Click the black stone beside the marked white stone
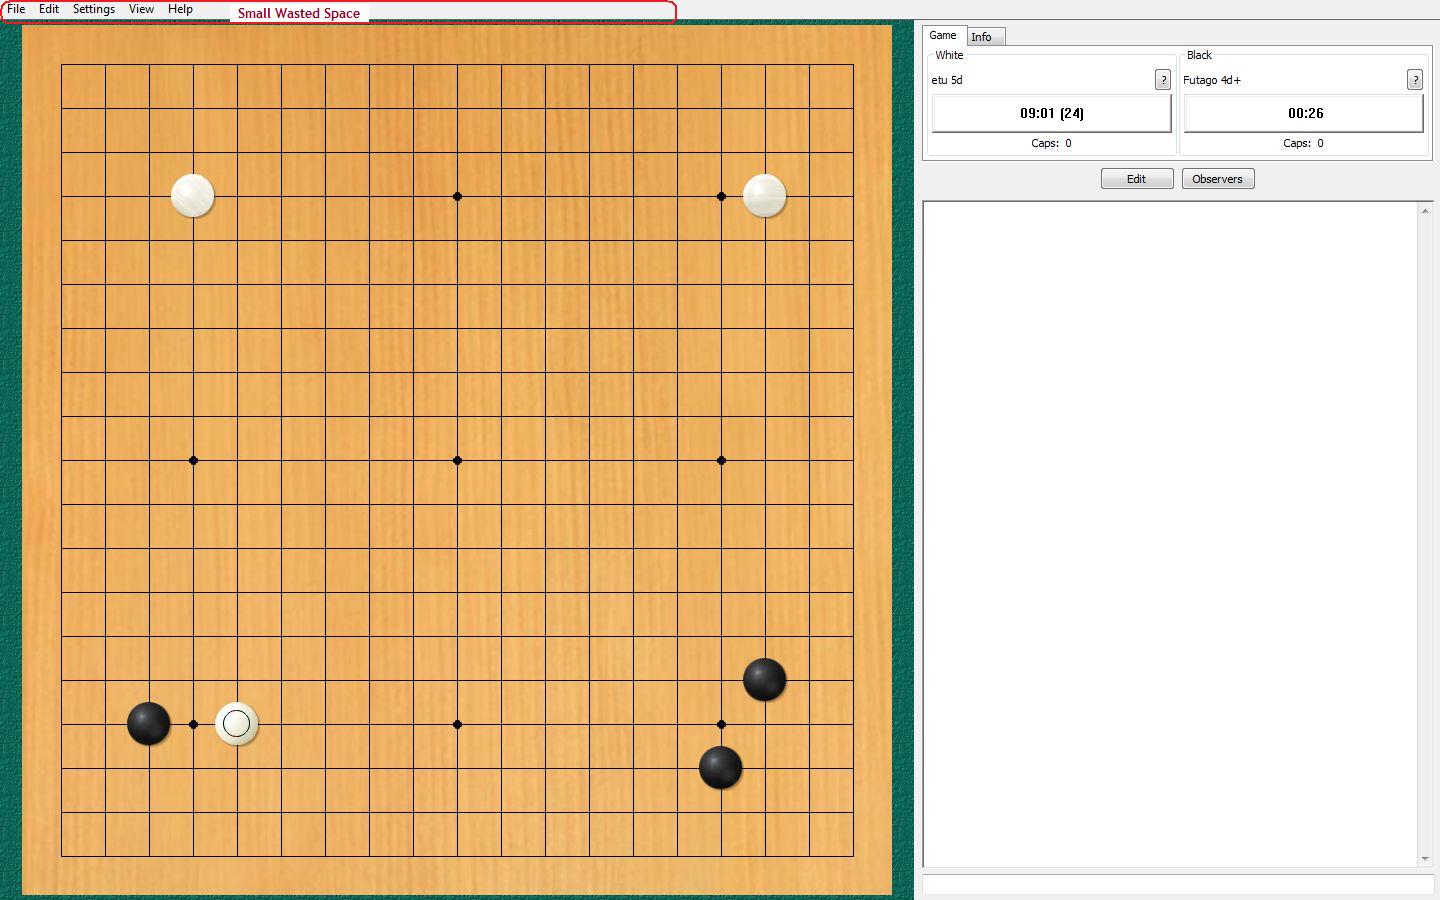1440x900 pixels. tap(149, 724)
